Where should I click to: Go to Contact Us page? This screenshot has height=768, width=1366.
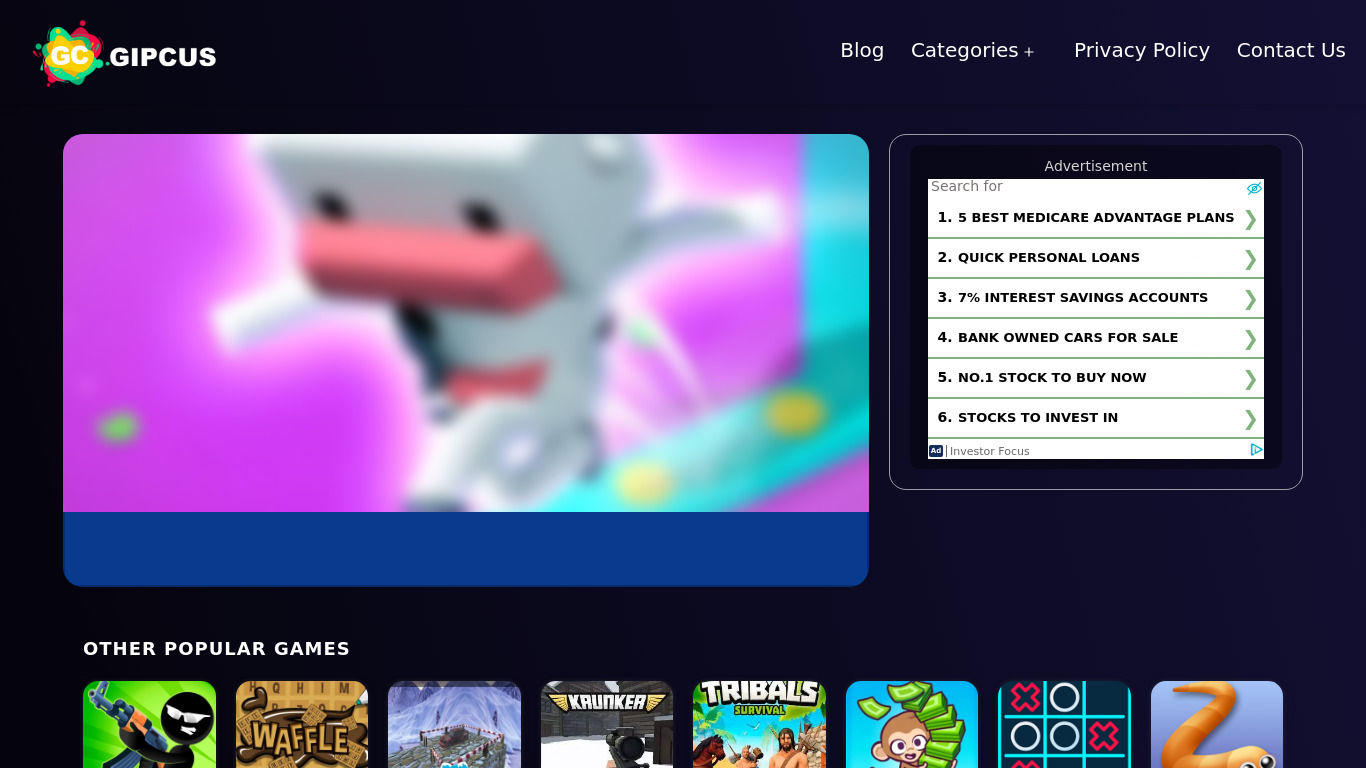click(1291, 50)
